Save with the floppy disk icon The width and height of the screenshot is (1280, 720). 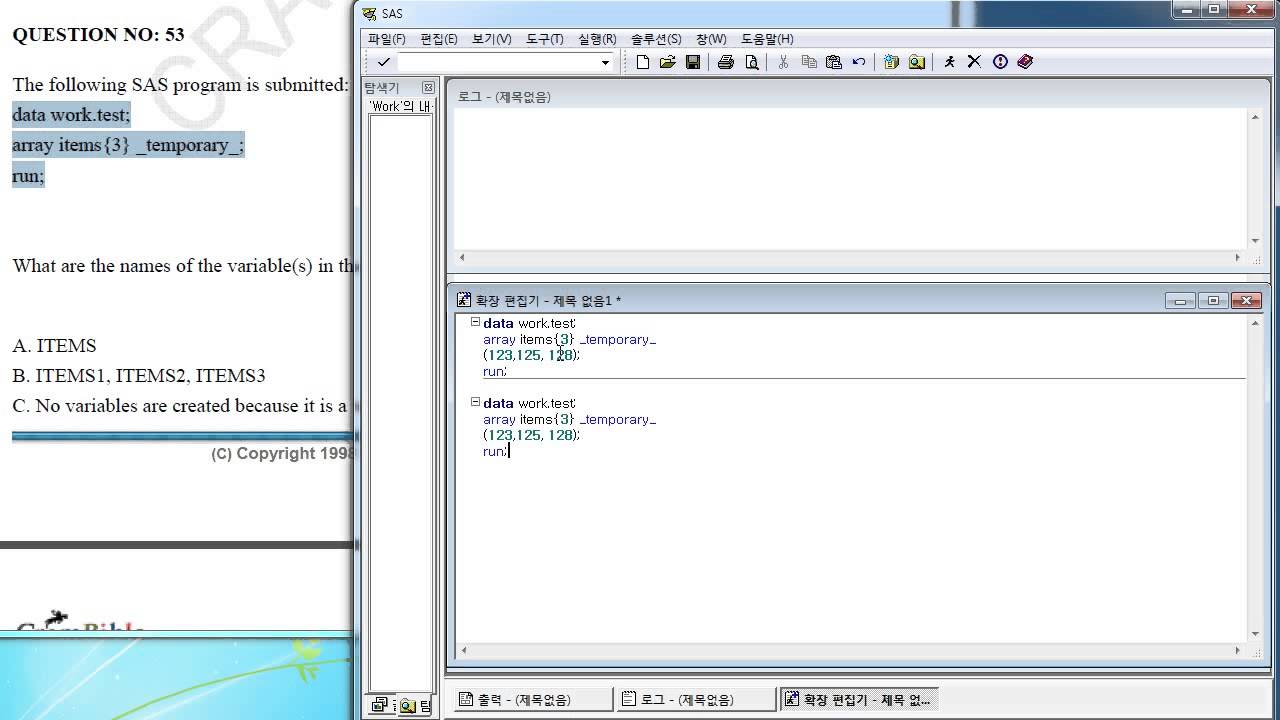pyautogui.click(x=693, y=62)
